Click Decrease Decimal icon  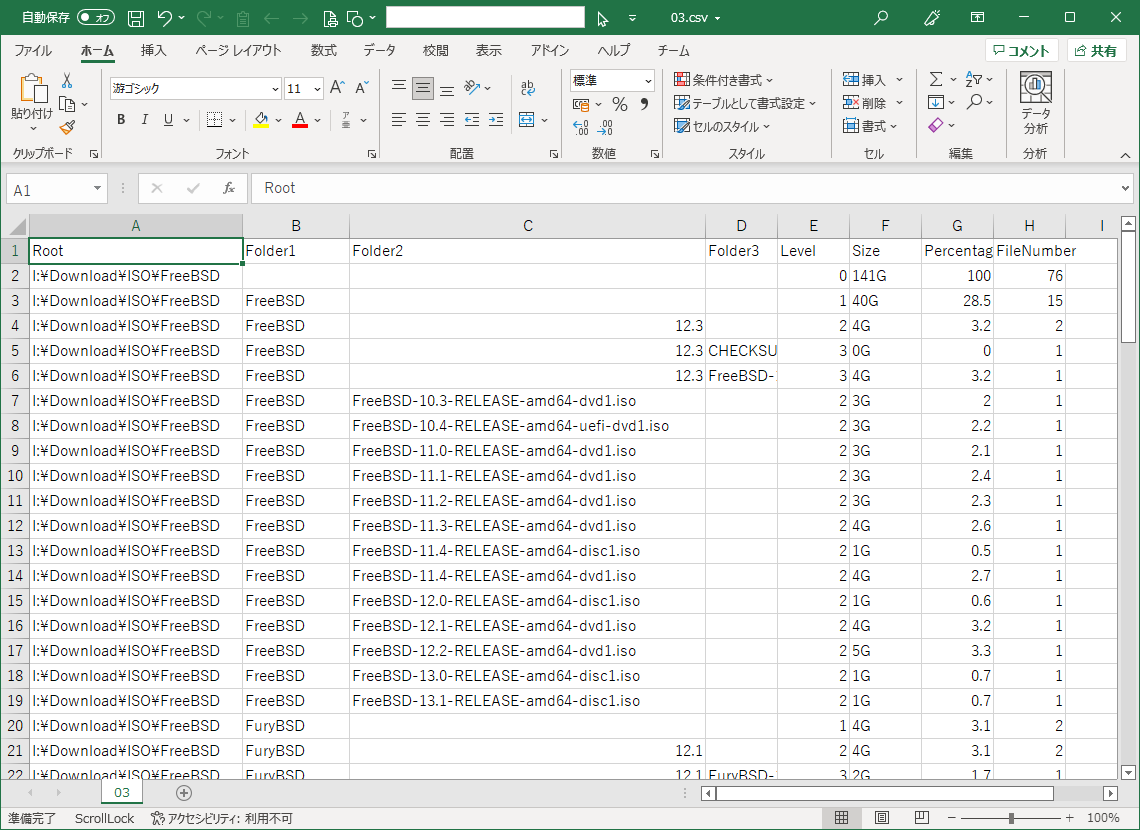coord(605,128)
